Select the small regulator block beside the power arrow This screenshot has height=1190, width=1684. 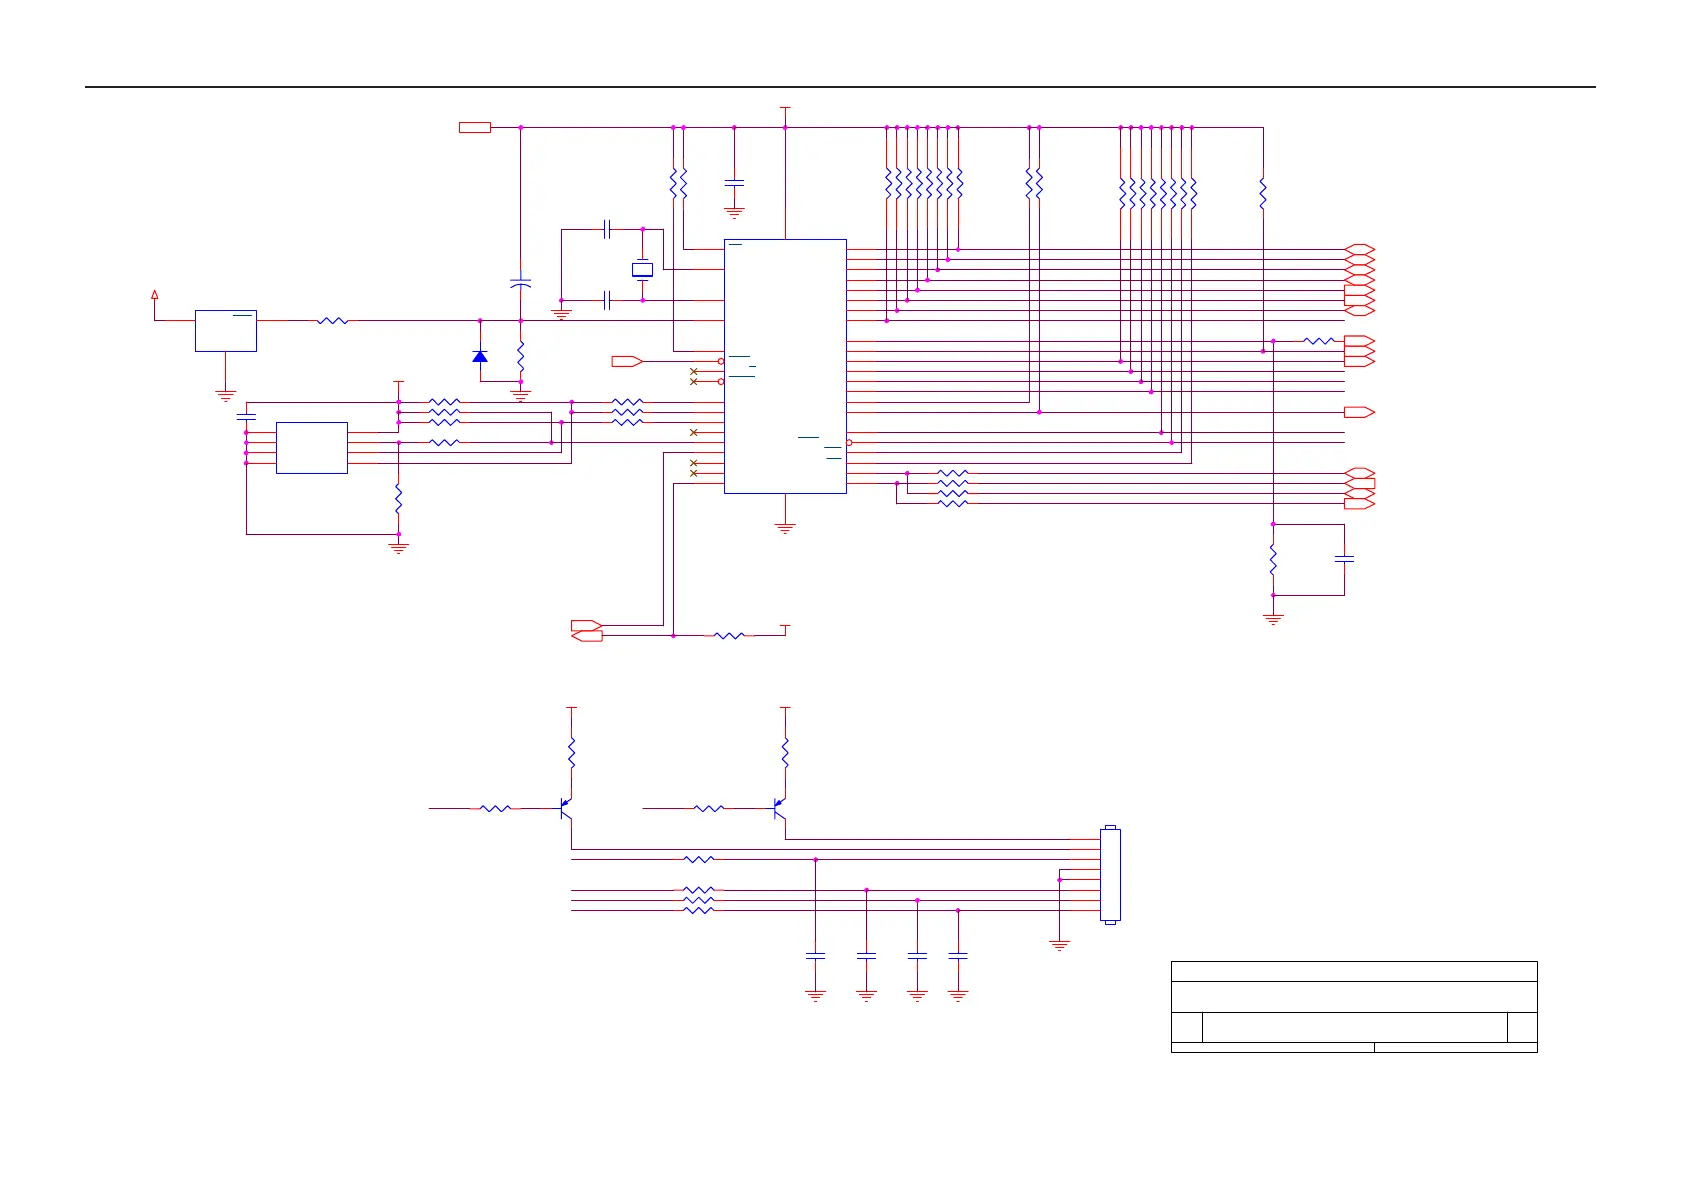click(226, 330)
